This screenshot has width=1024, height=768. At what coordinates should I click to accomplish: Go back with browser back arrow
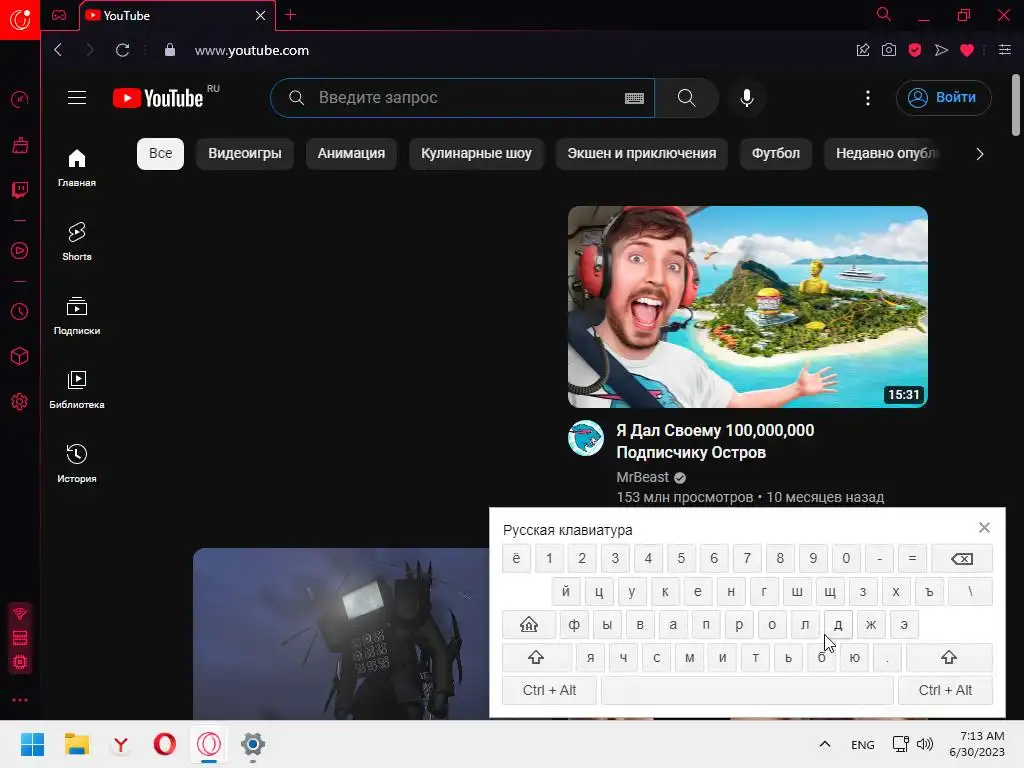[x=58, y=50]
